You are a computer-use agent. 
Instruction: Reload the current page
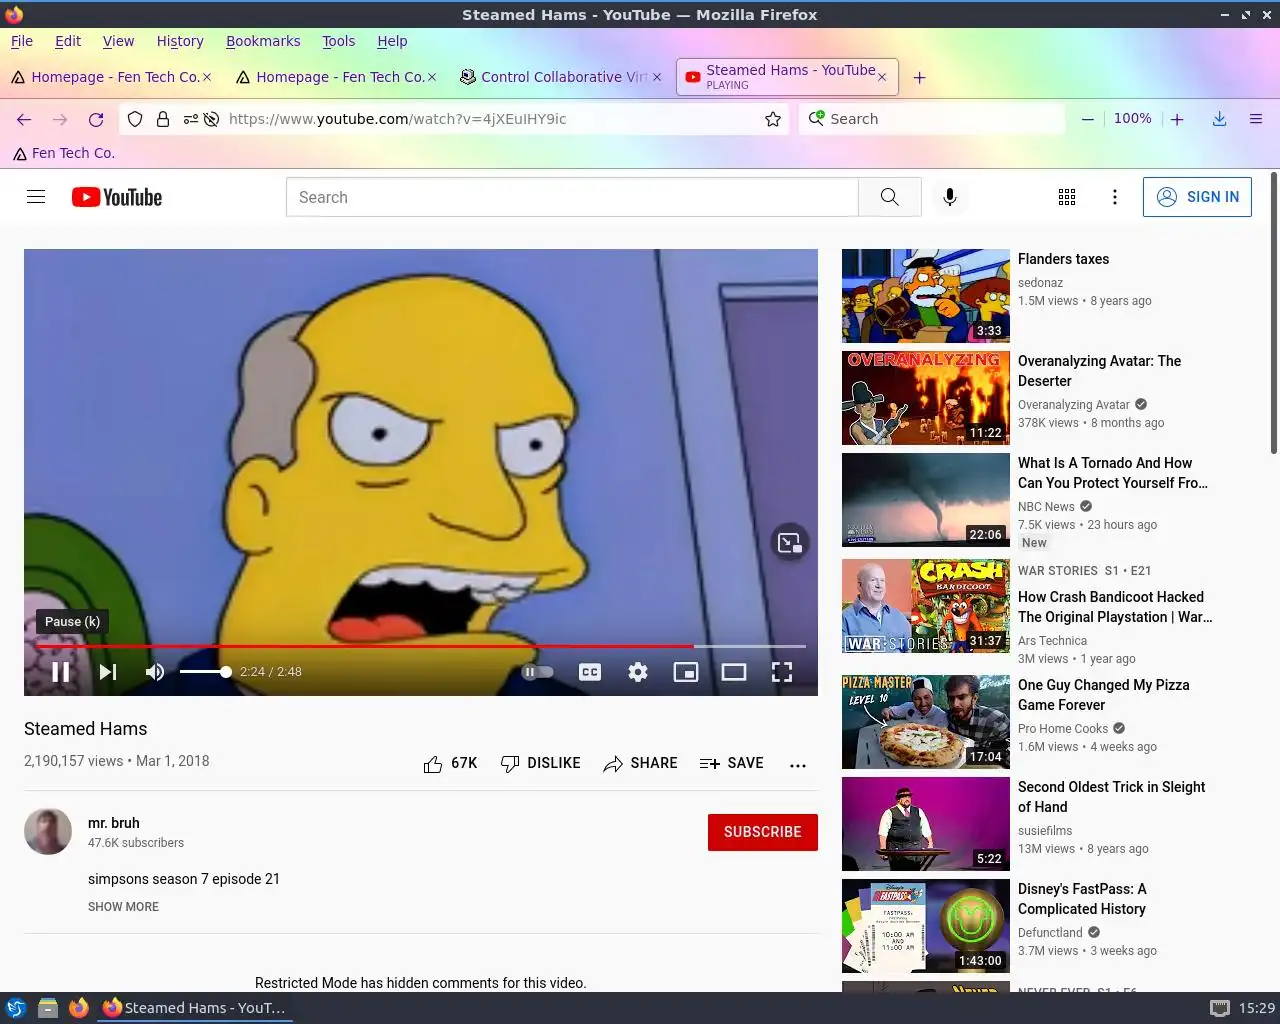tap(96, 119)
